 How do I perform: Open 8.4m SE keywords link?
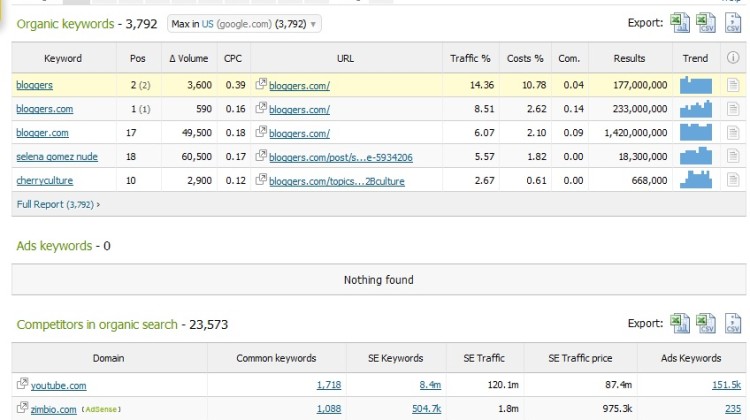[430, 385]
